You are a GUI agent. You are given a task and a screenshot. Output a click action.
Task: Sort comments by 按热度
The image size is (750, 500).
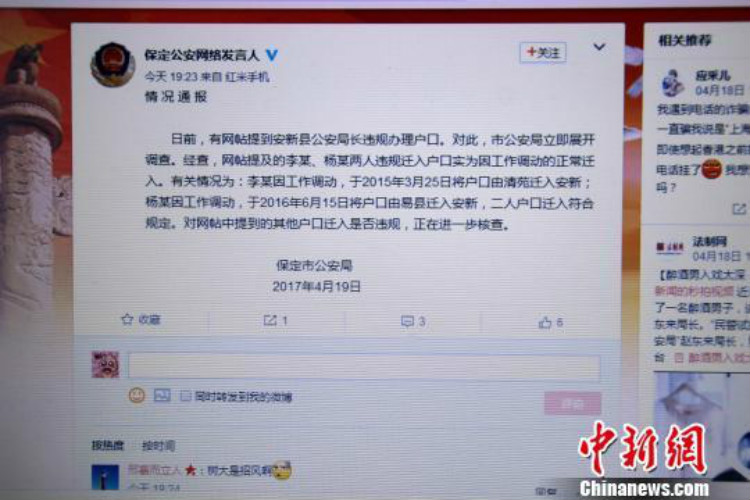point(108,445)
